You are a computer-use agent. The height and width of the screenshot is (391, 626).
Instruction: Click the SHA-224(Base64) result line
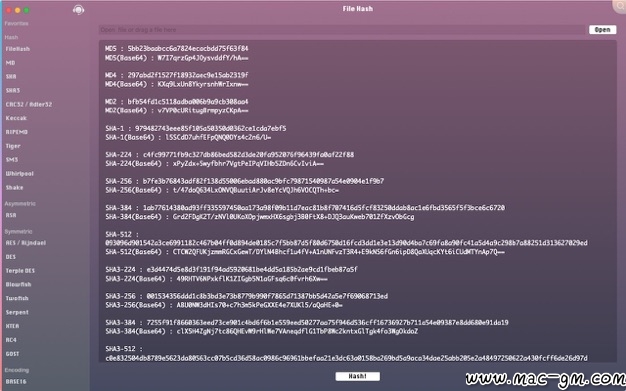click(214, 164)
